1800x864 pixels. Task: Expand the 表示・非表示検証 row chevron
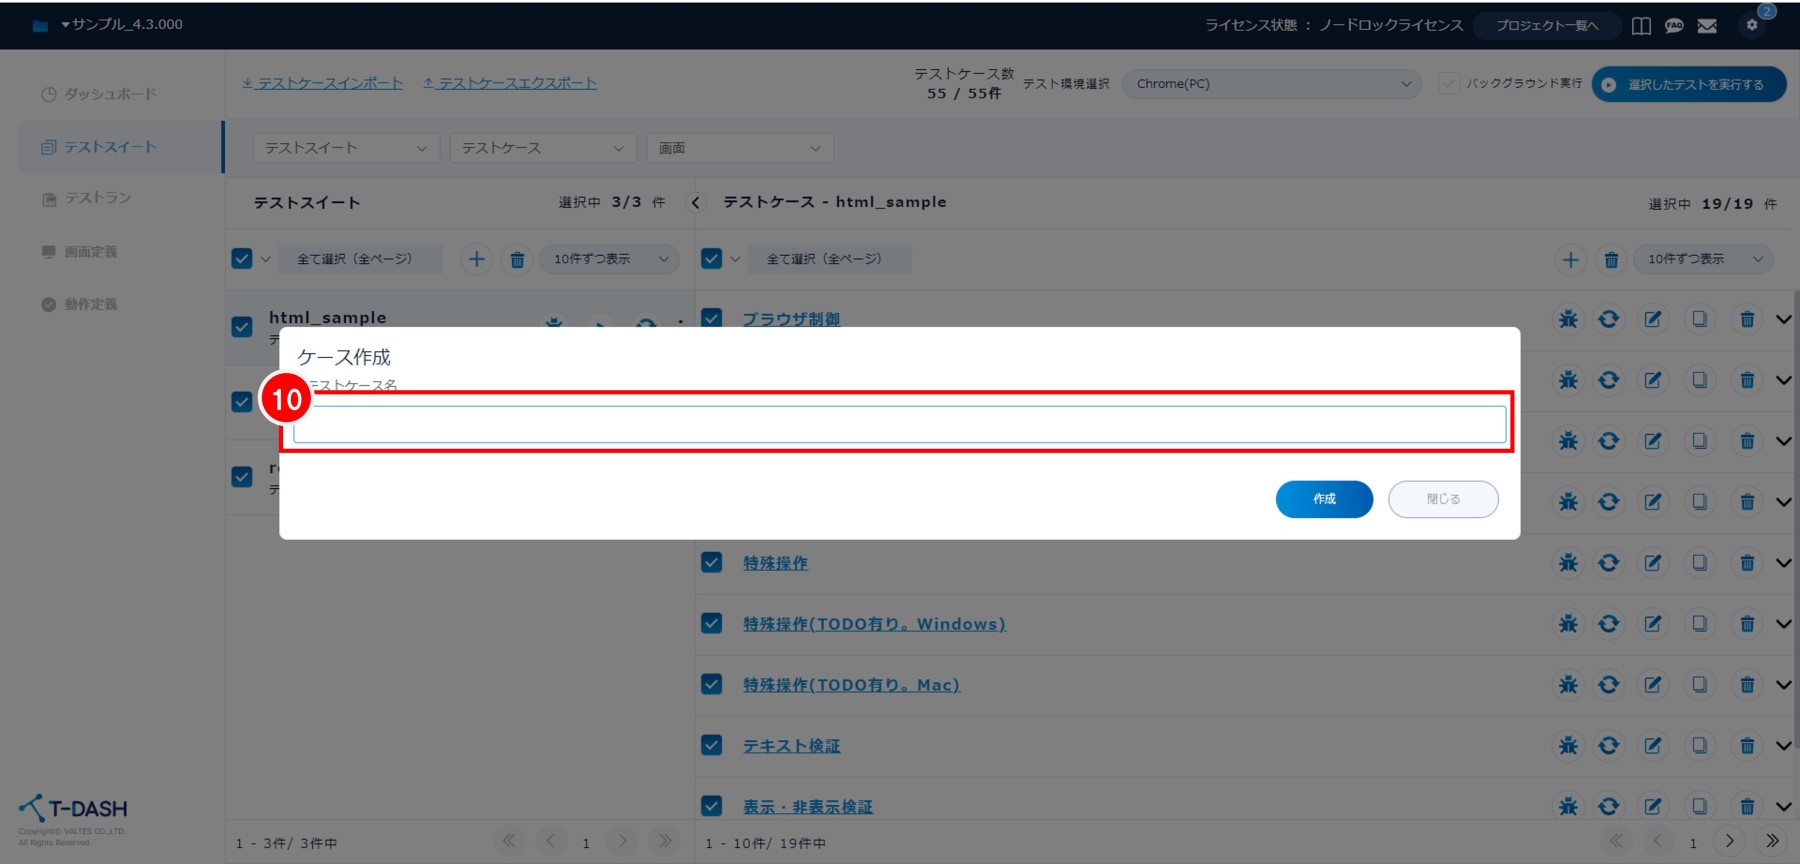tap(1783, 806)
